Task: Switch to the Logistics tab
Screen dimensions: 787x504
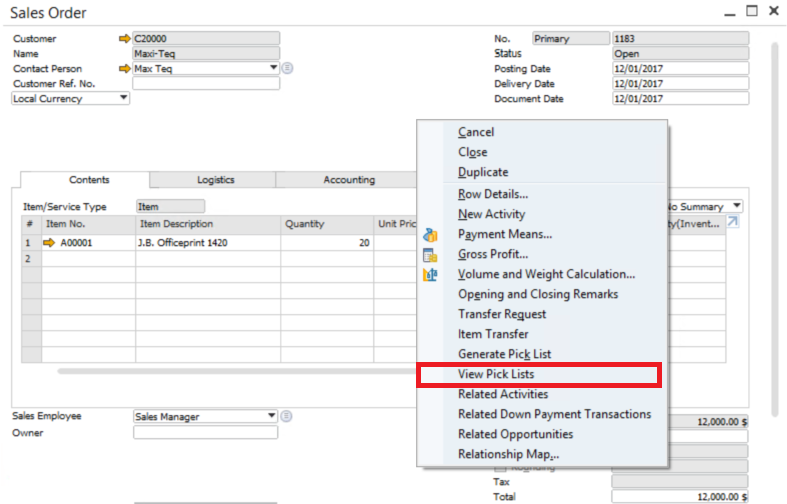Action: coord(215,180)
